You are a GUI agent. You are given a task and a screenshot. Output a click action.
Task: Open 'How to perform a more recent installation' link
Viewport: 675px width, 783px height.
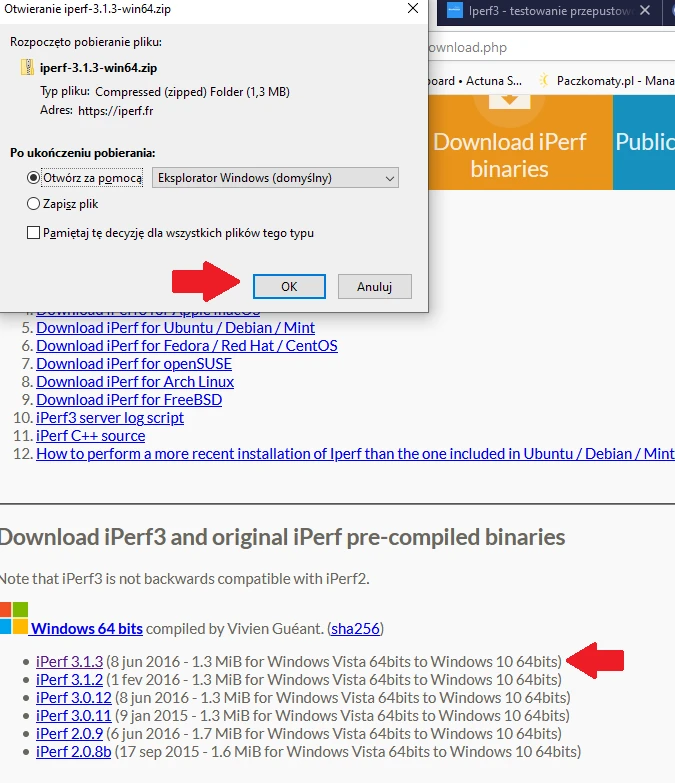click(355, 453)
